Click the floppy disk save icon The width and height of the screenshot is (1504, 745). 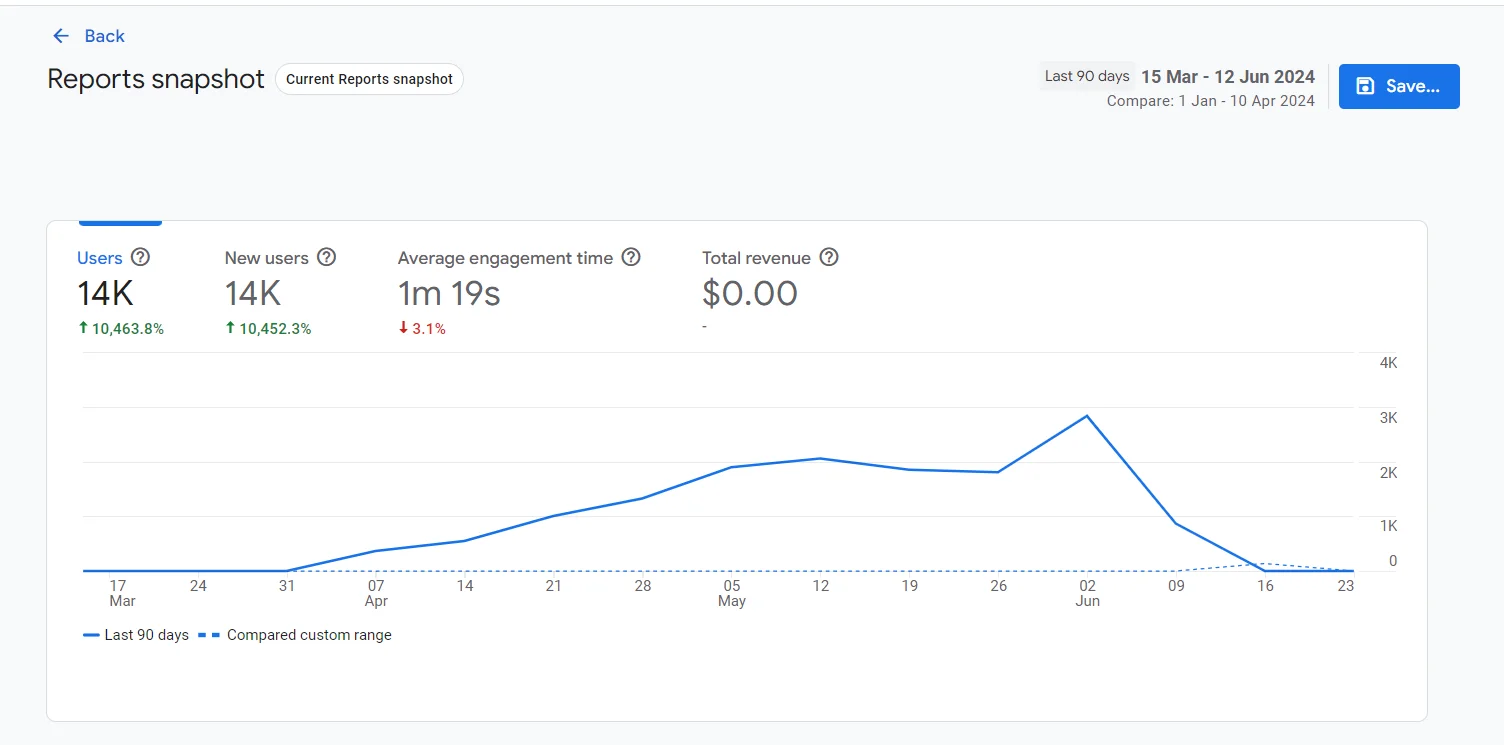(1365, 86)
